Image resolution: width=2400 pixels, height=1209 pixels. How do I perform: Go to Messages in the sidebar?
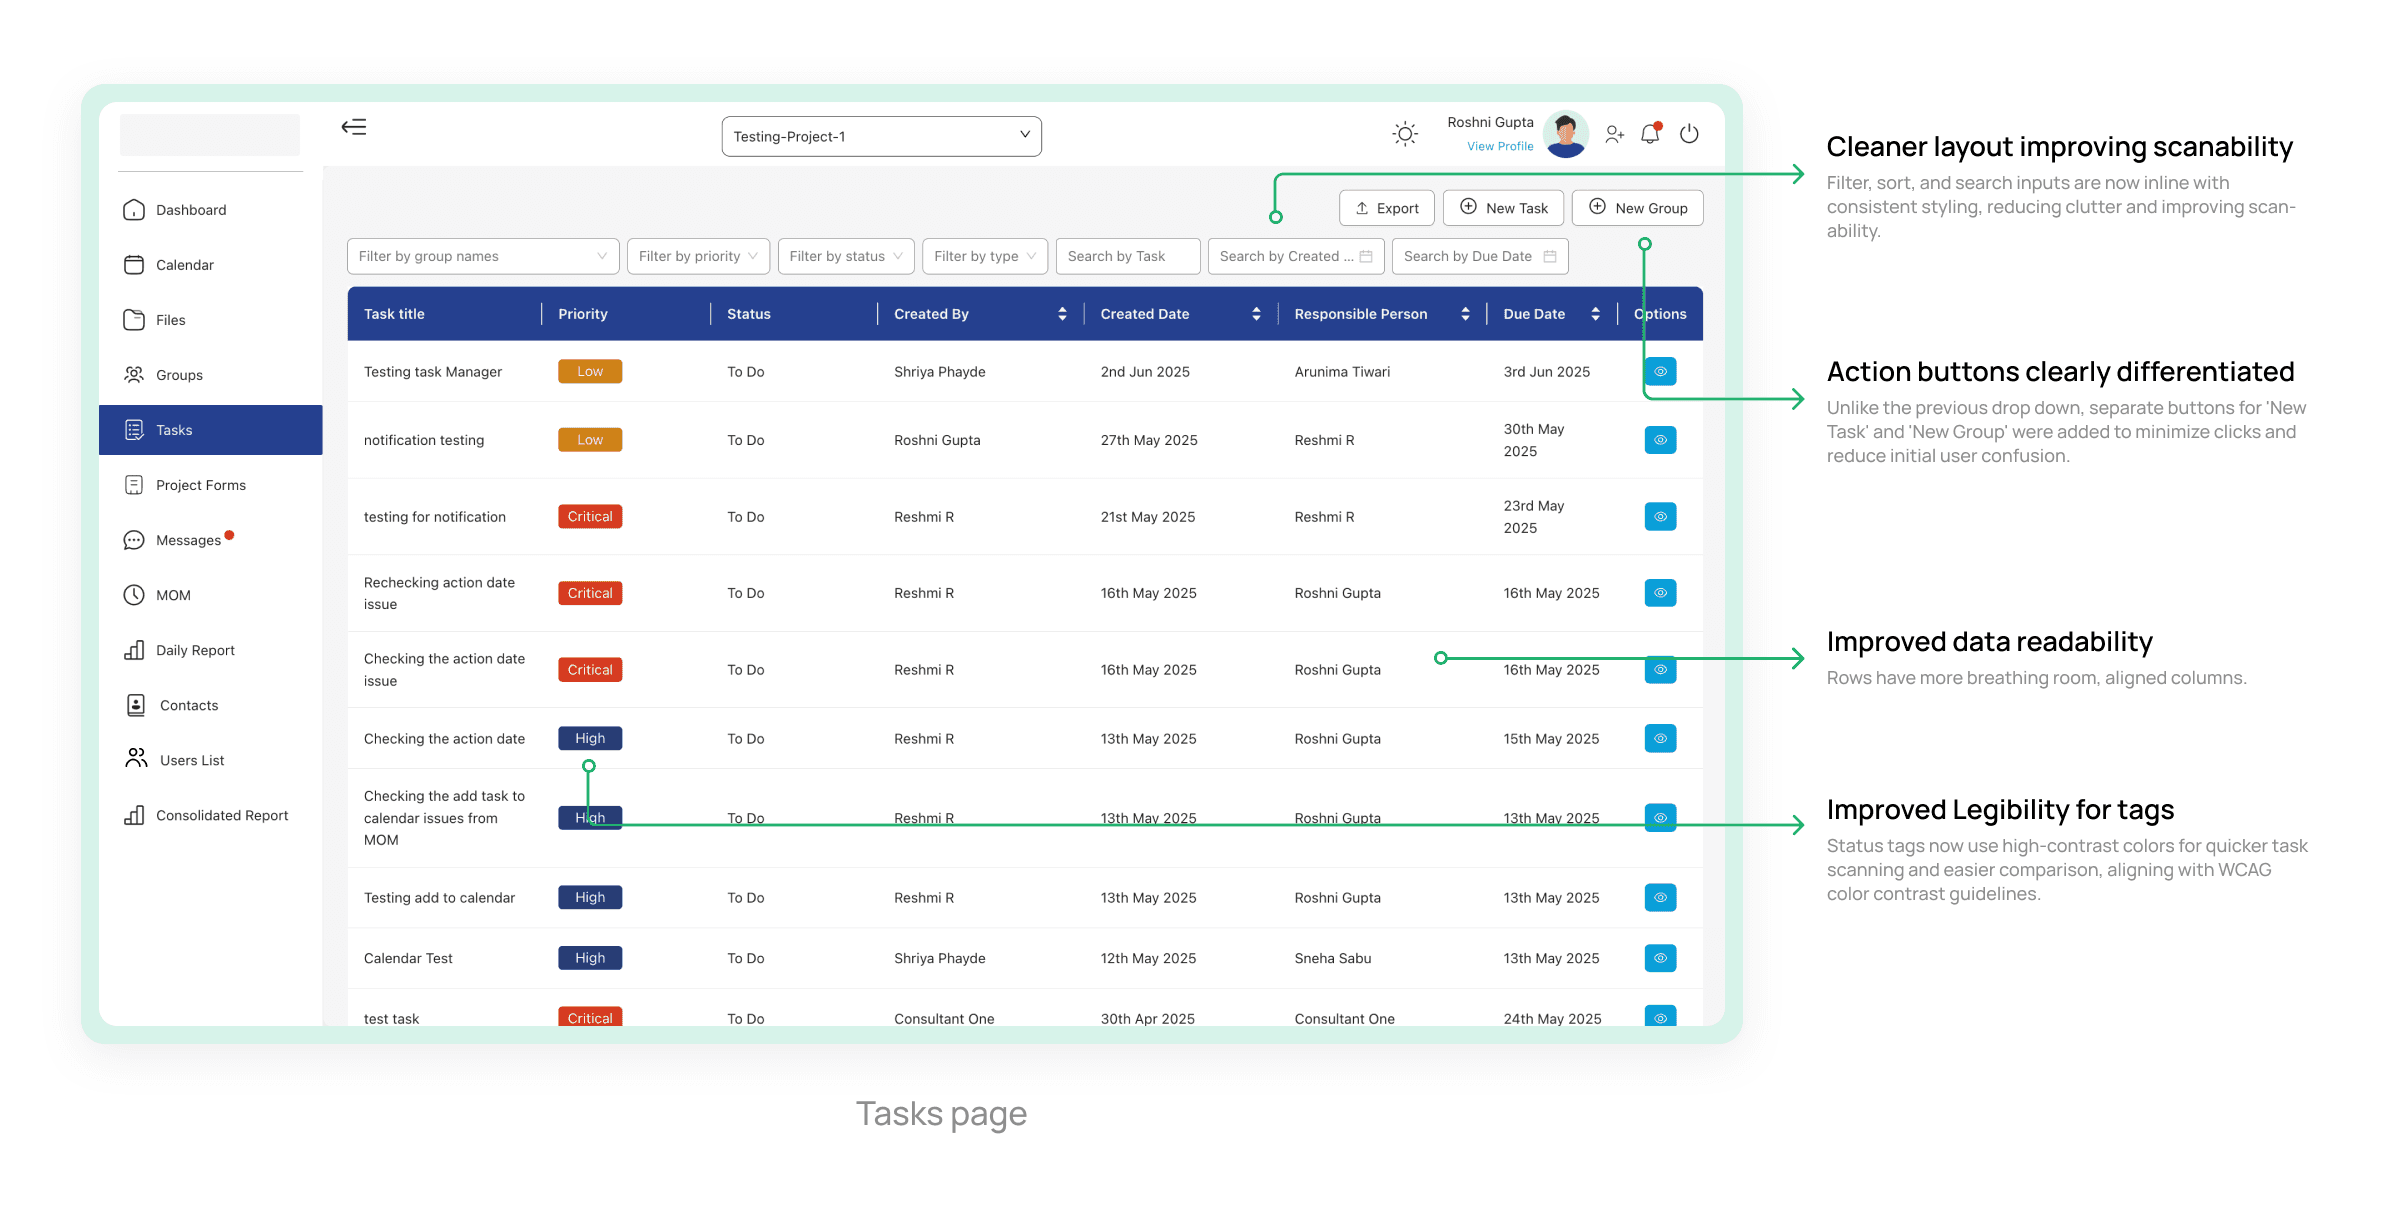[188, 540]
